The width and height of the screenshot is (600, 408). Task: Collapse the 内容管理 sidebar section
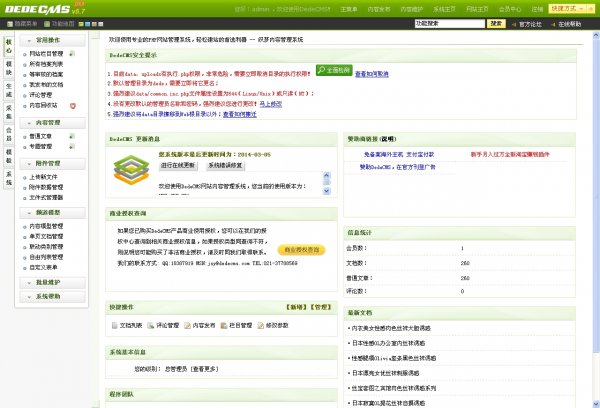click(52, 123)
